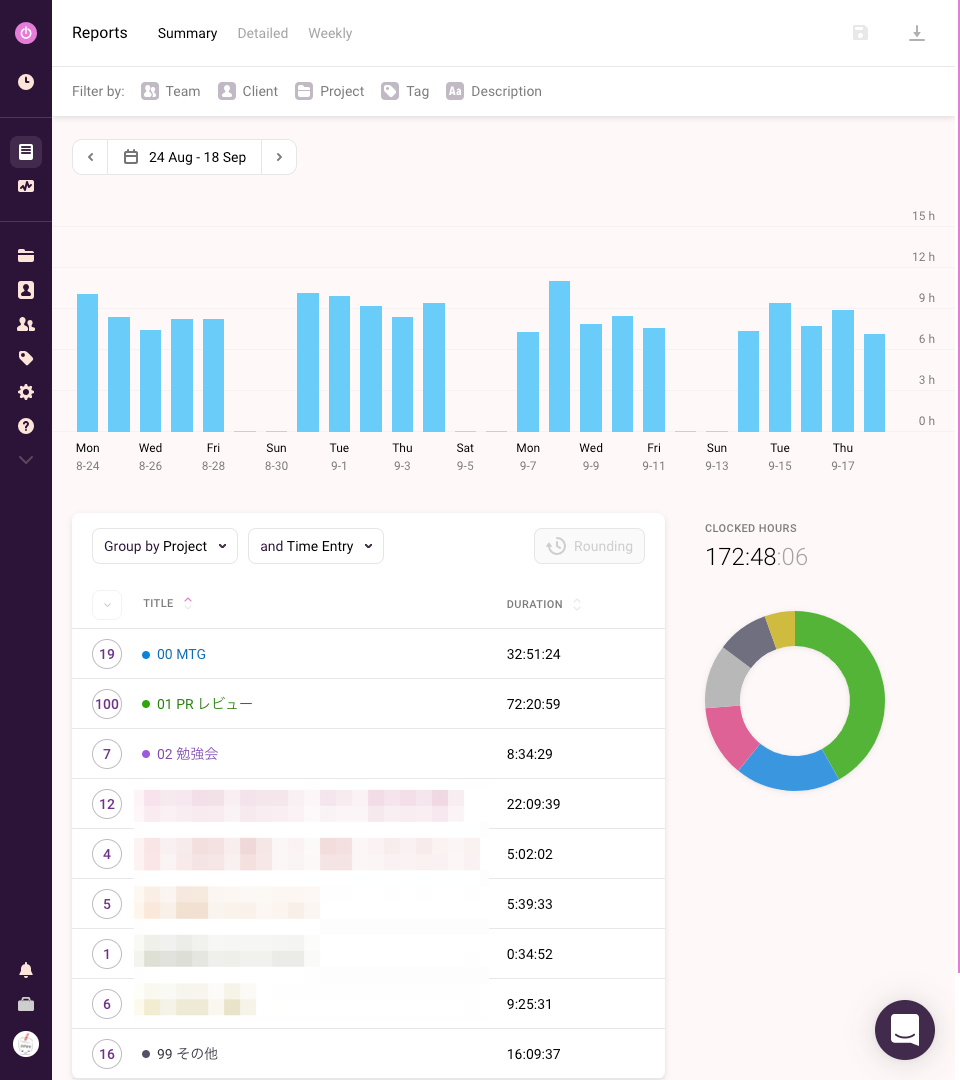Open the chat support bubble
The width and height of the screenshot is (960, 1080).
pyautogui.click(x=905, y=1030)
